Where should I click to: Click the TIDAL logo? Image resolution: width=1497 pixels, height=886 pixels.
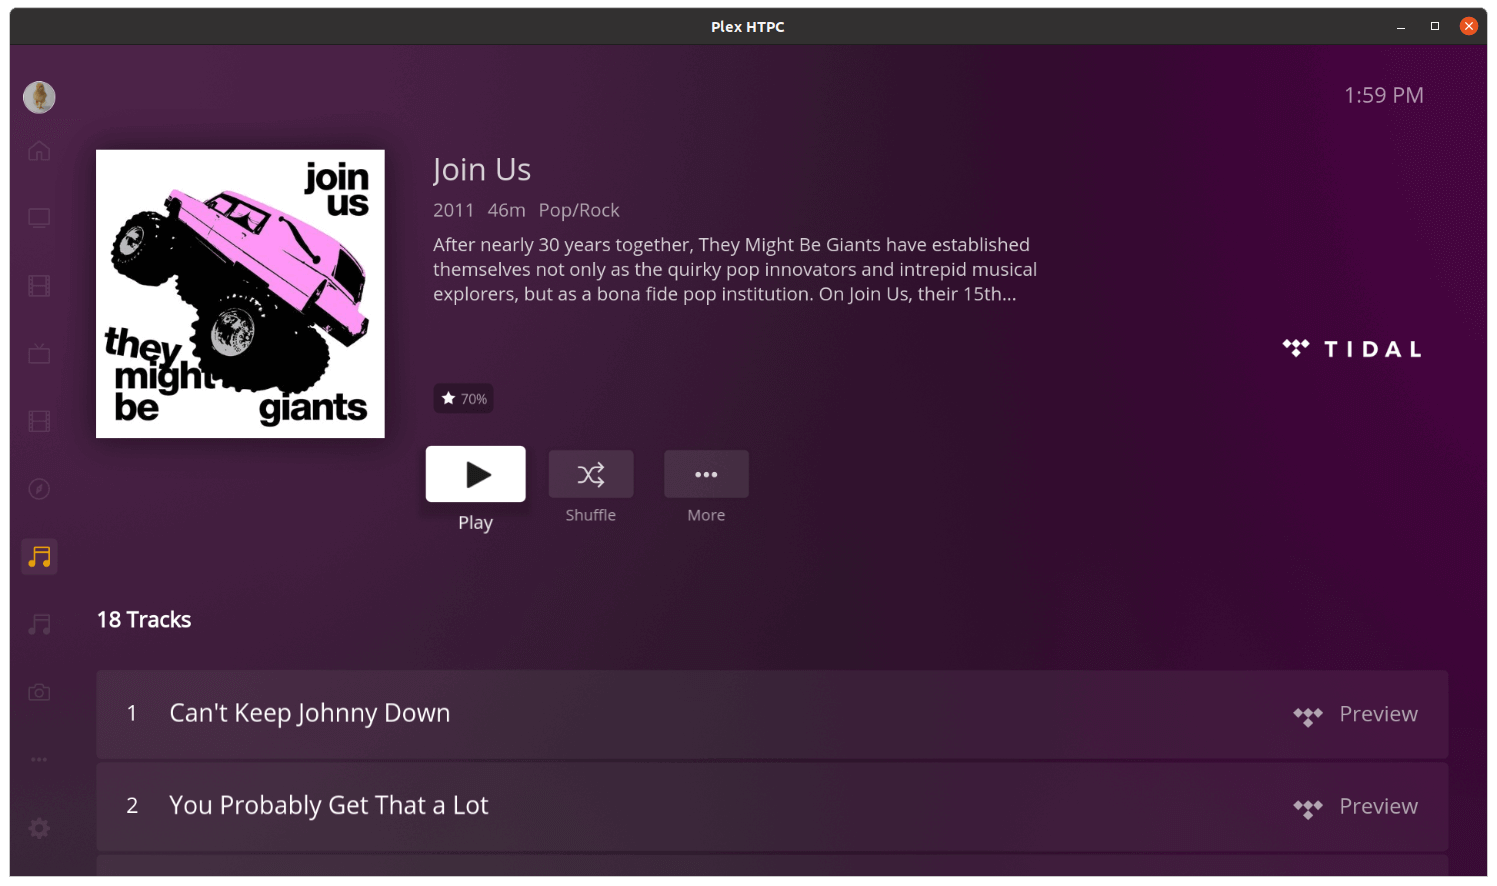[1352, 349]
